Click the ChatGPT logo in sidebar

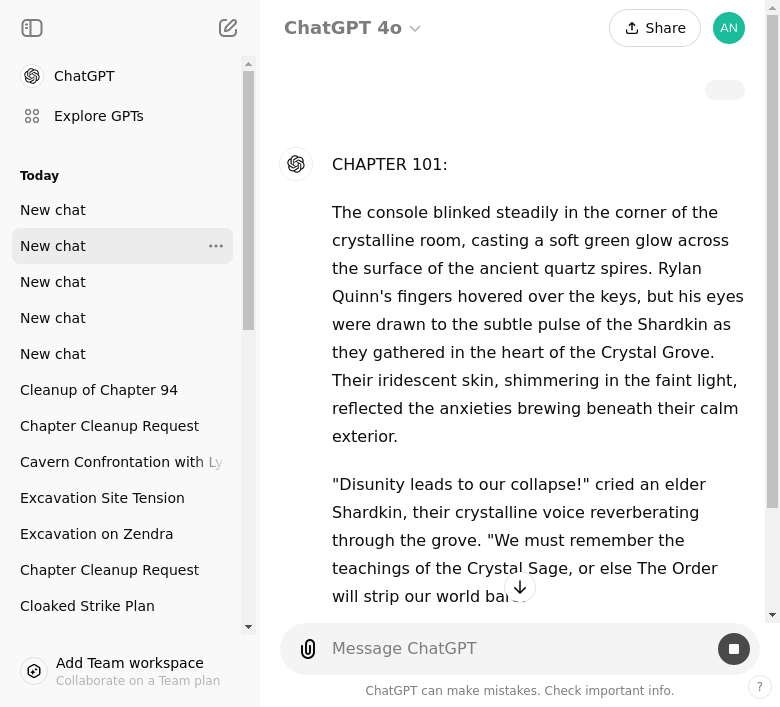(x=32, y=76)
